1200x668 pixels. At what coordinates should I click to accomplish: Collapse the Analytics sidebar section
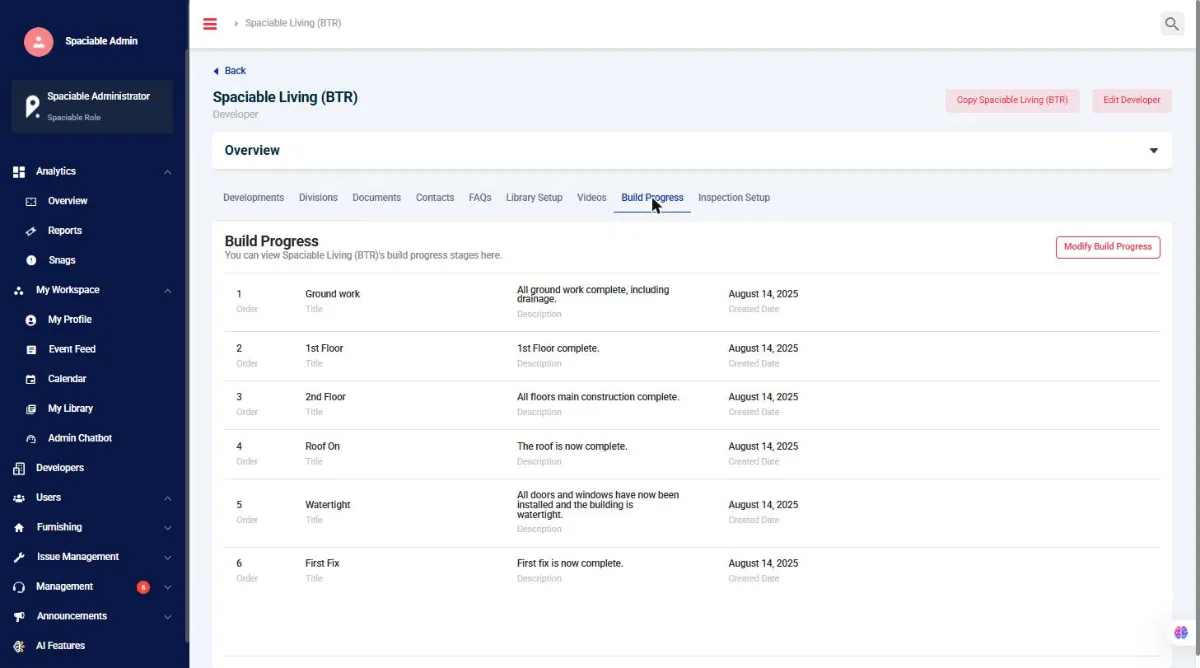167,172
